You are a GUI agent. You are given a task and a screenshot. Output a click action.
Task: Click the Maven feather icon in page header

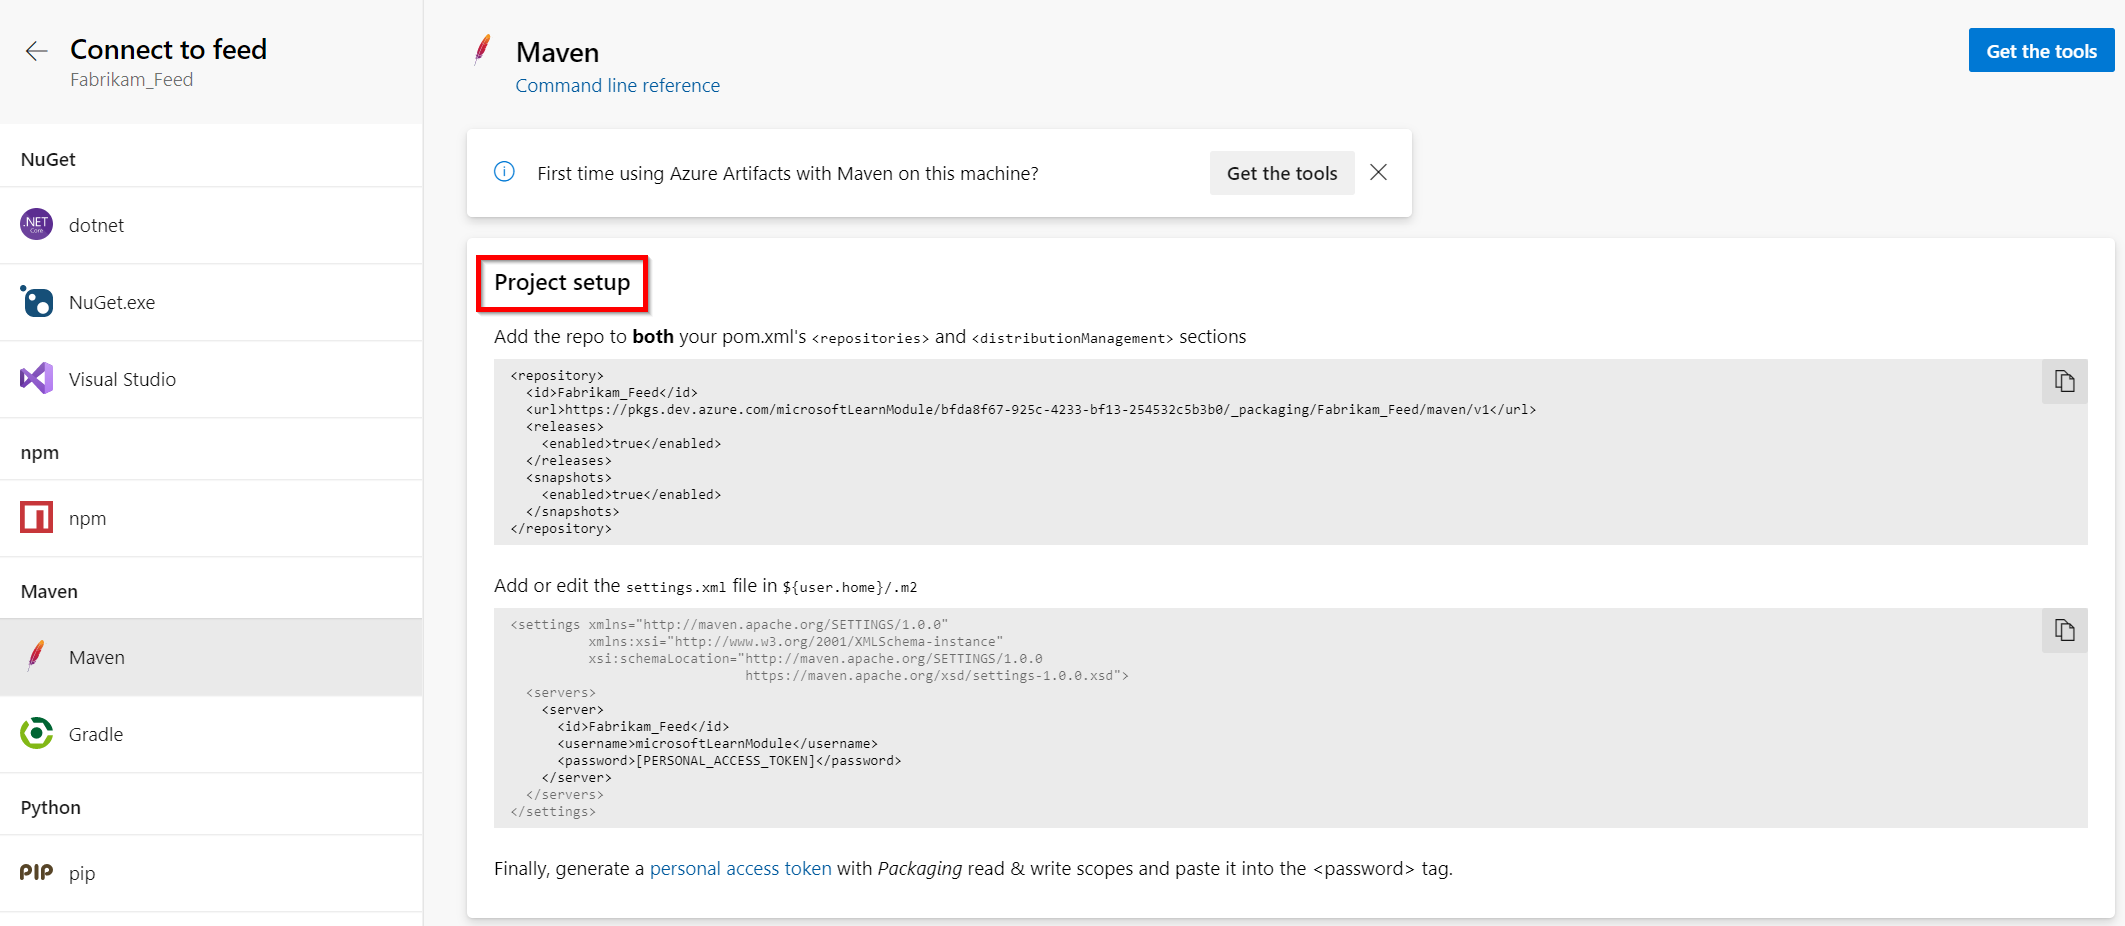point(483,50)
